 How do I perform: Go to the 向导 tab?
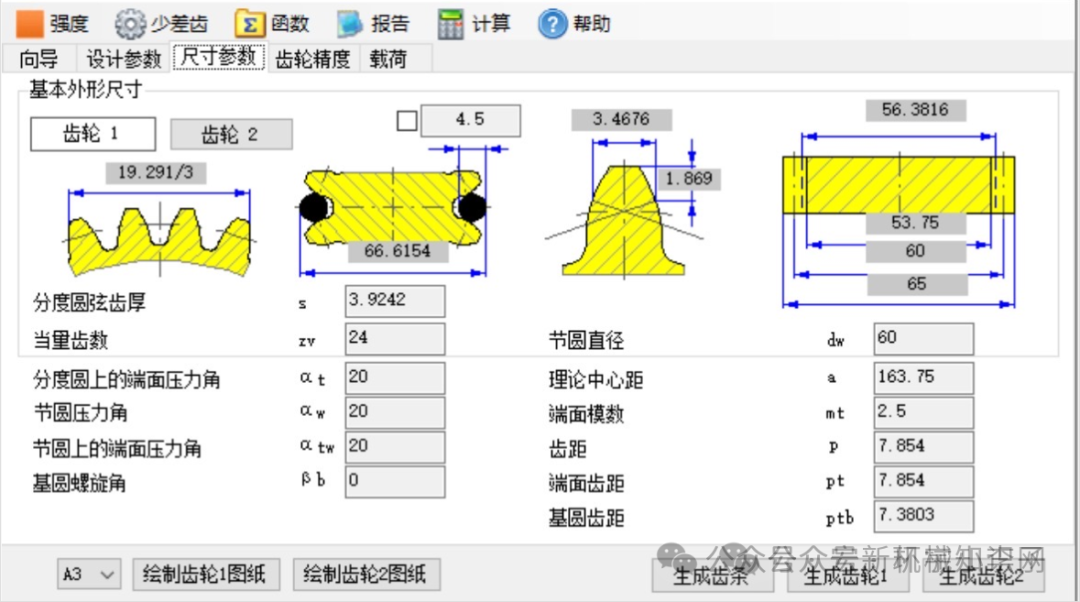coord(39,59)
